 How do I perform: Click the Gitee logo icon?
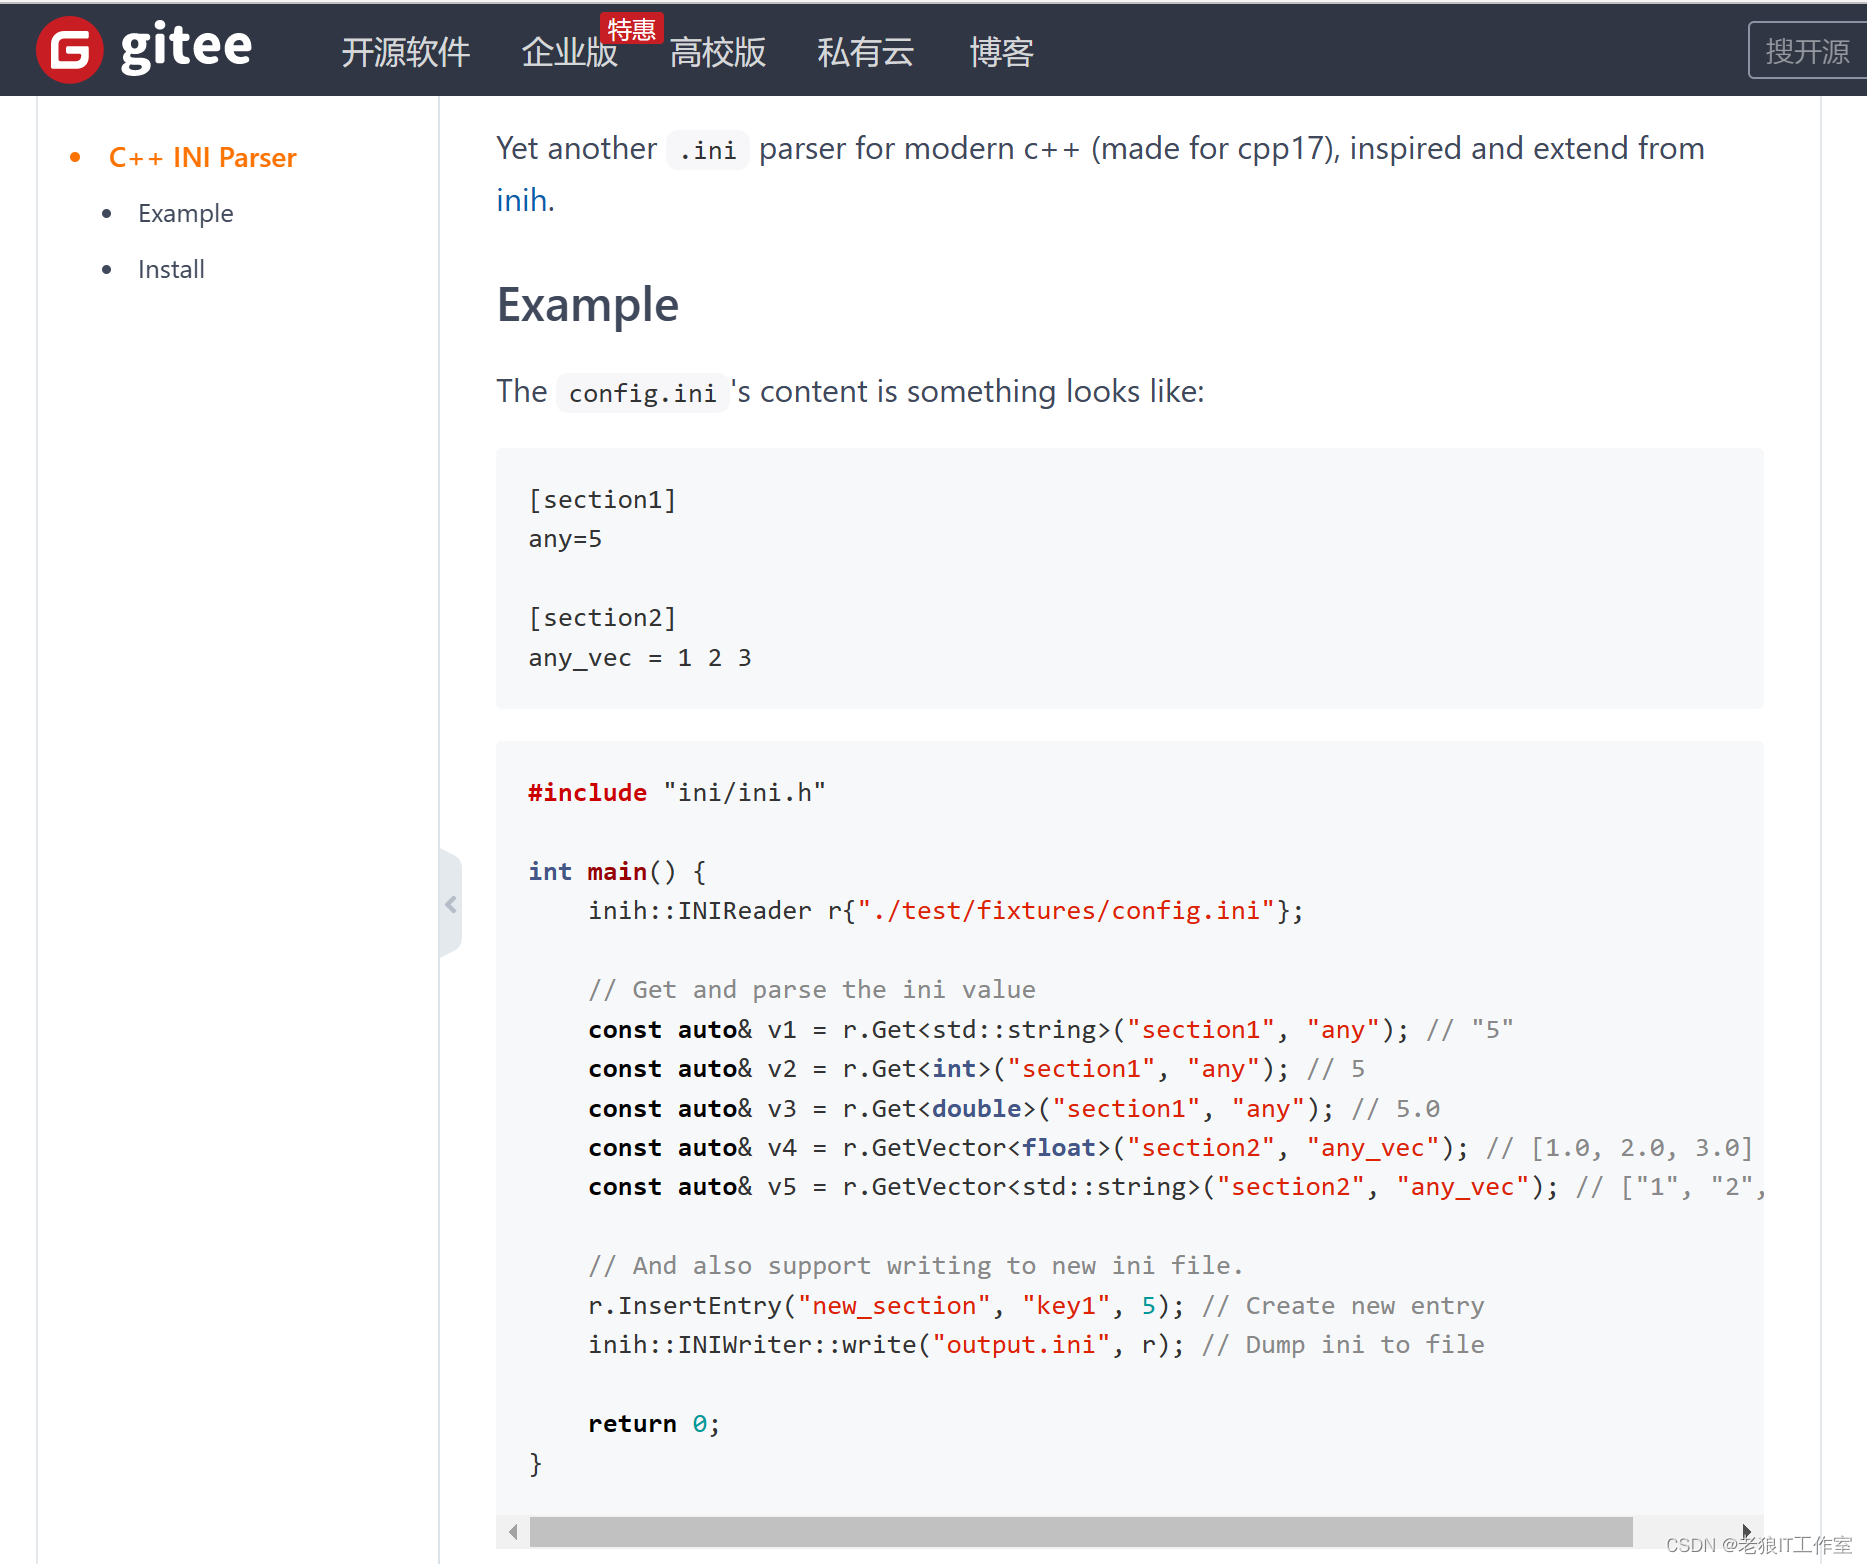click(x=69, y=50)
